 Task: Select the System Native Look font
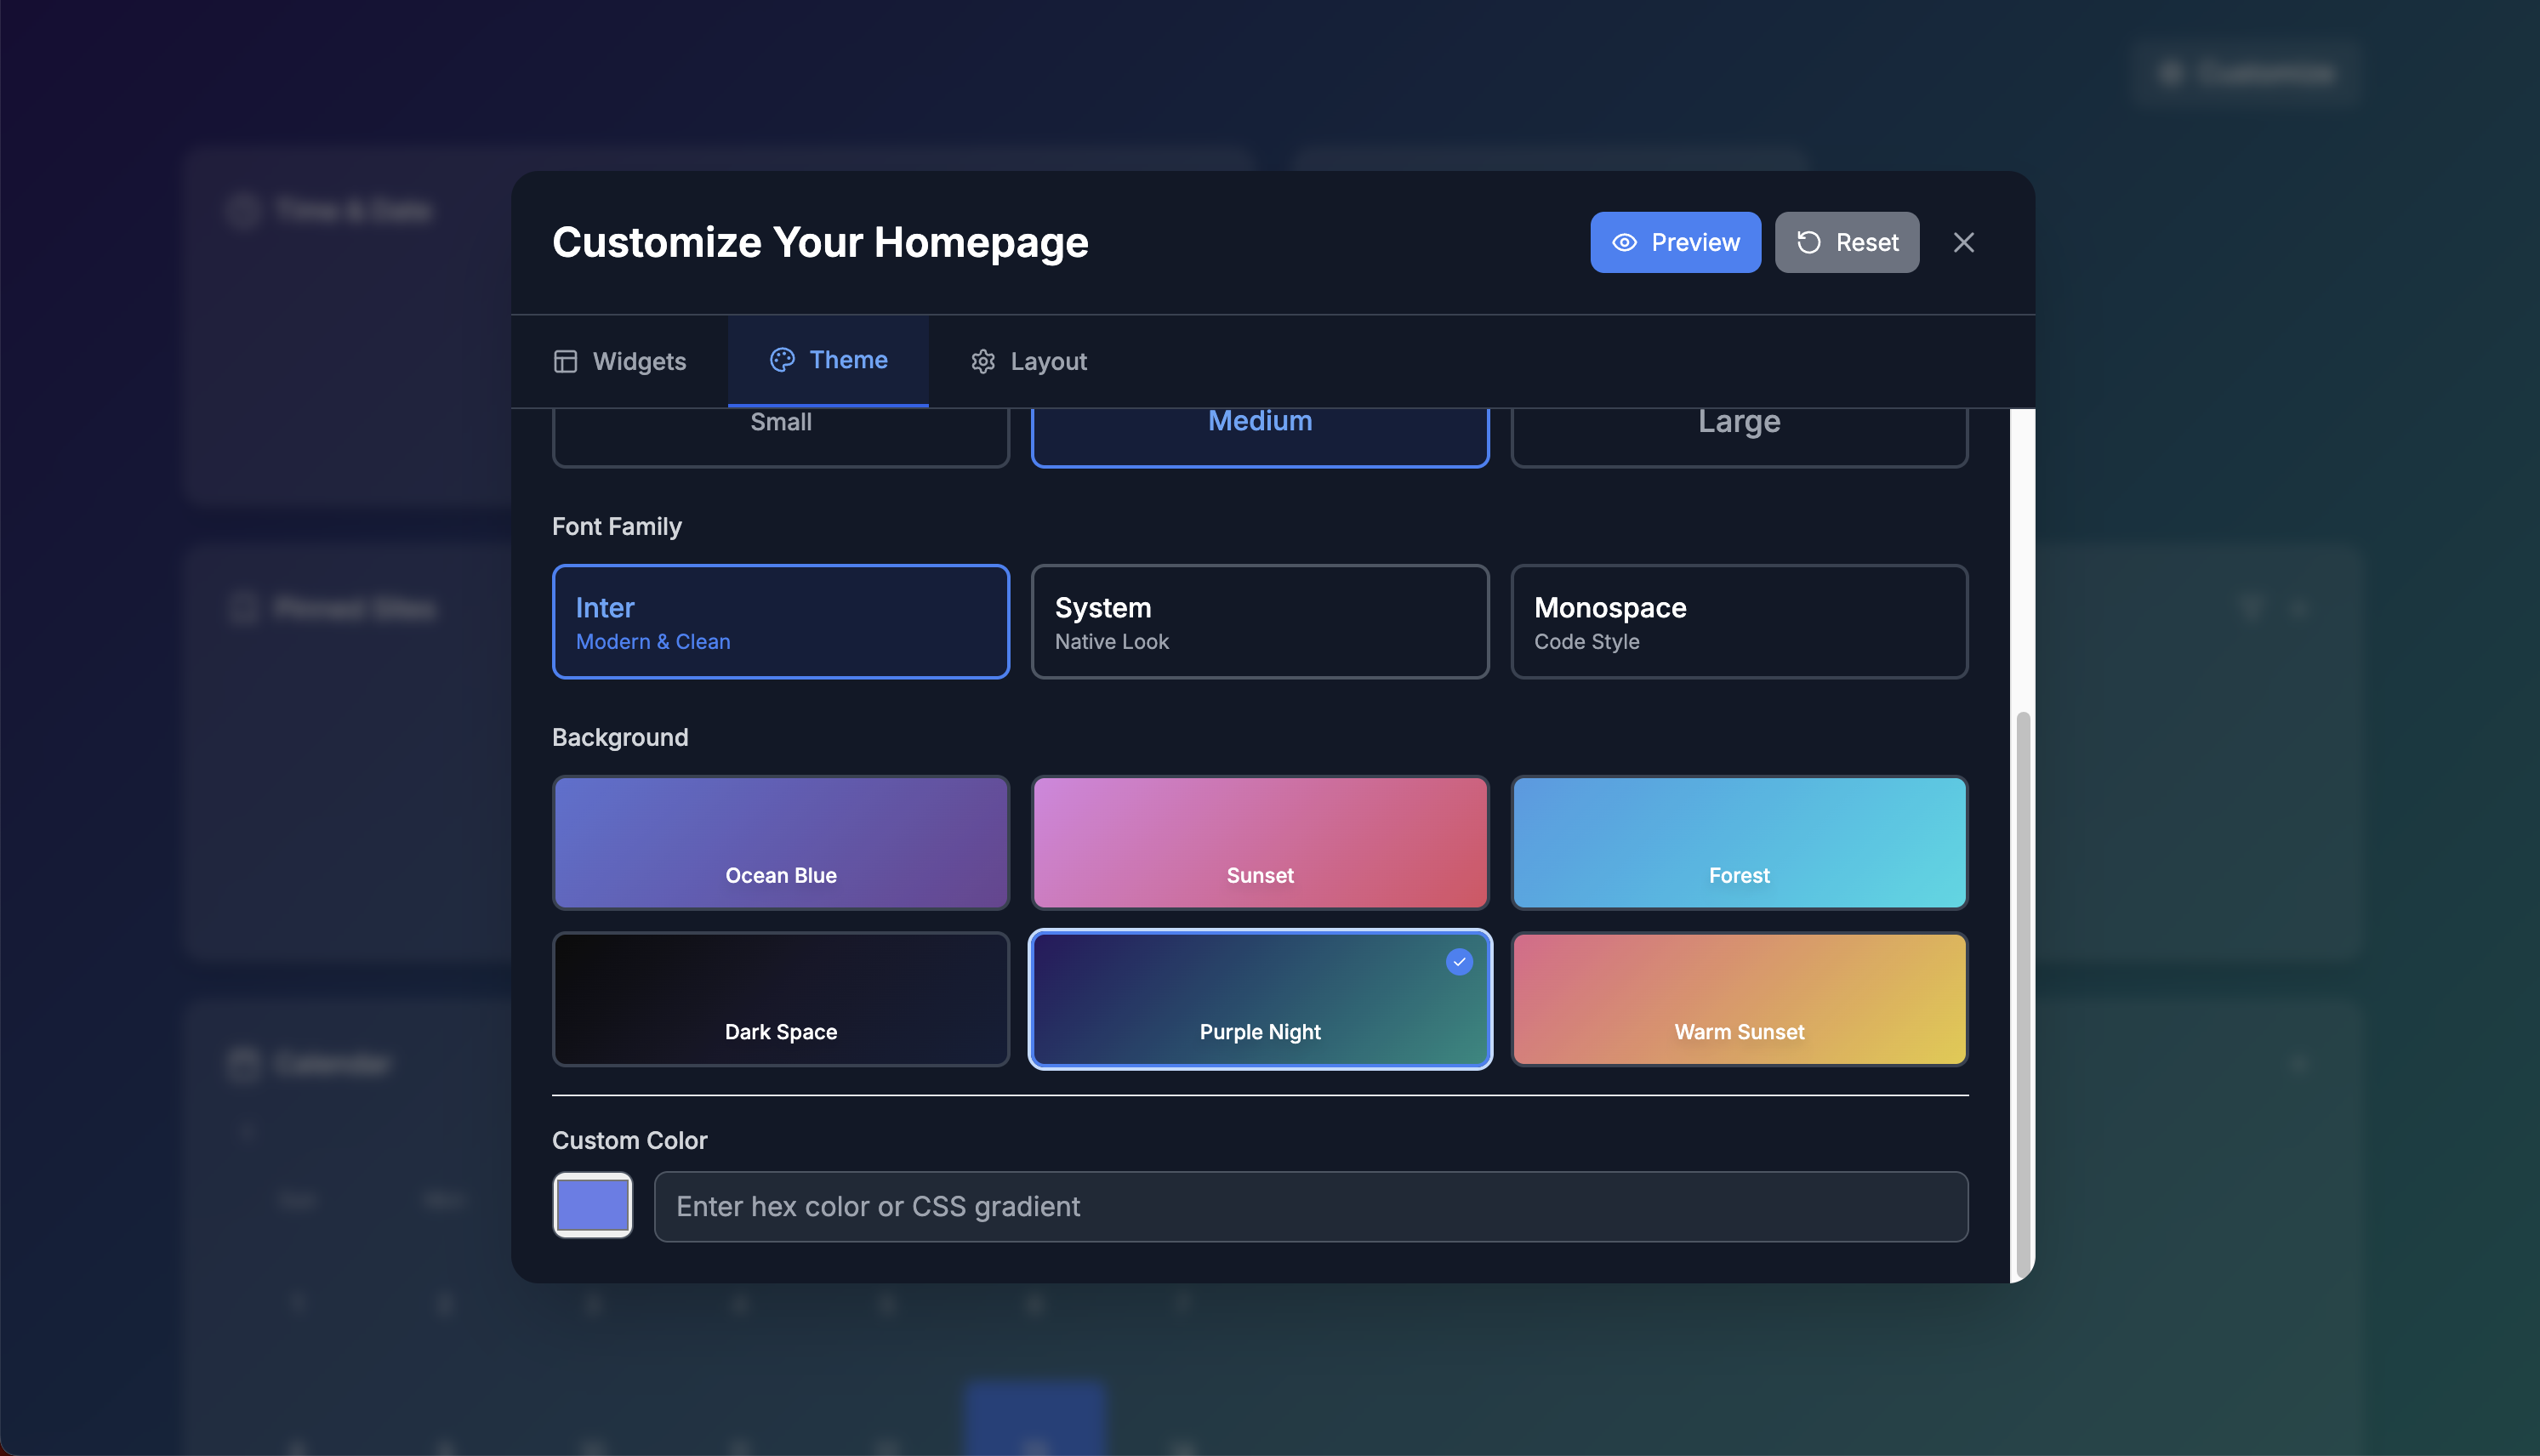(1259, 622)
